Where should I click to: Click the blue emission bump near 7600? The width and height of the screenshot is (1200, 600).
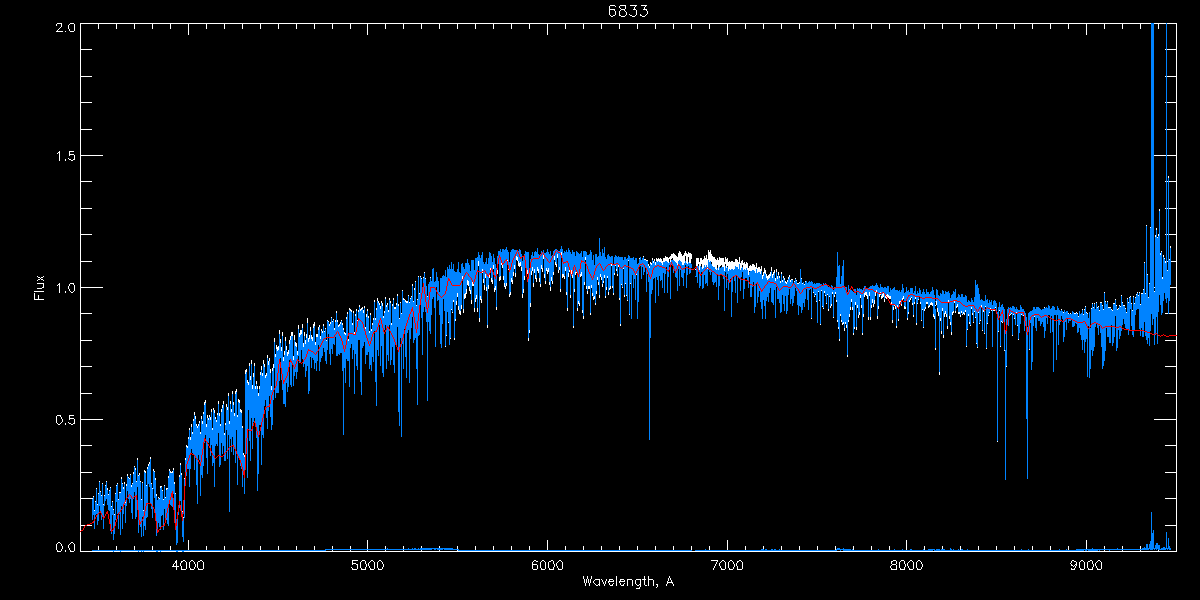839,270
